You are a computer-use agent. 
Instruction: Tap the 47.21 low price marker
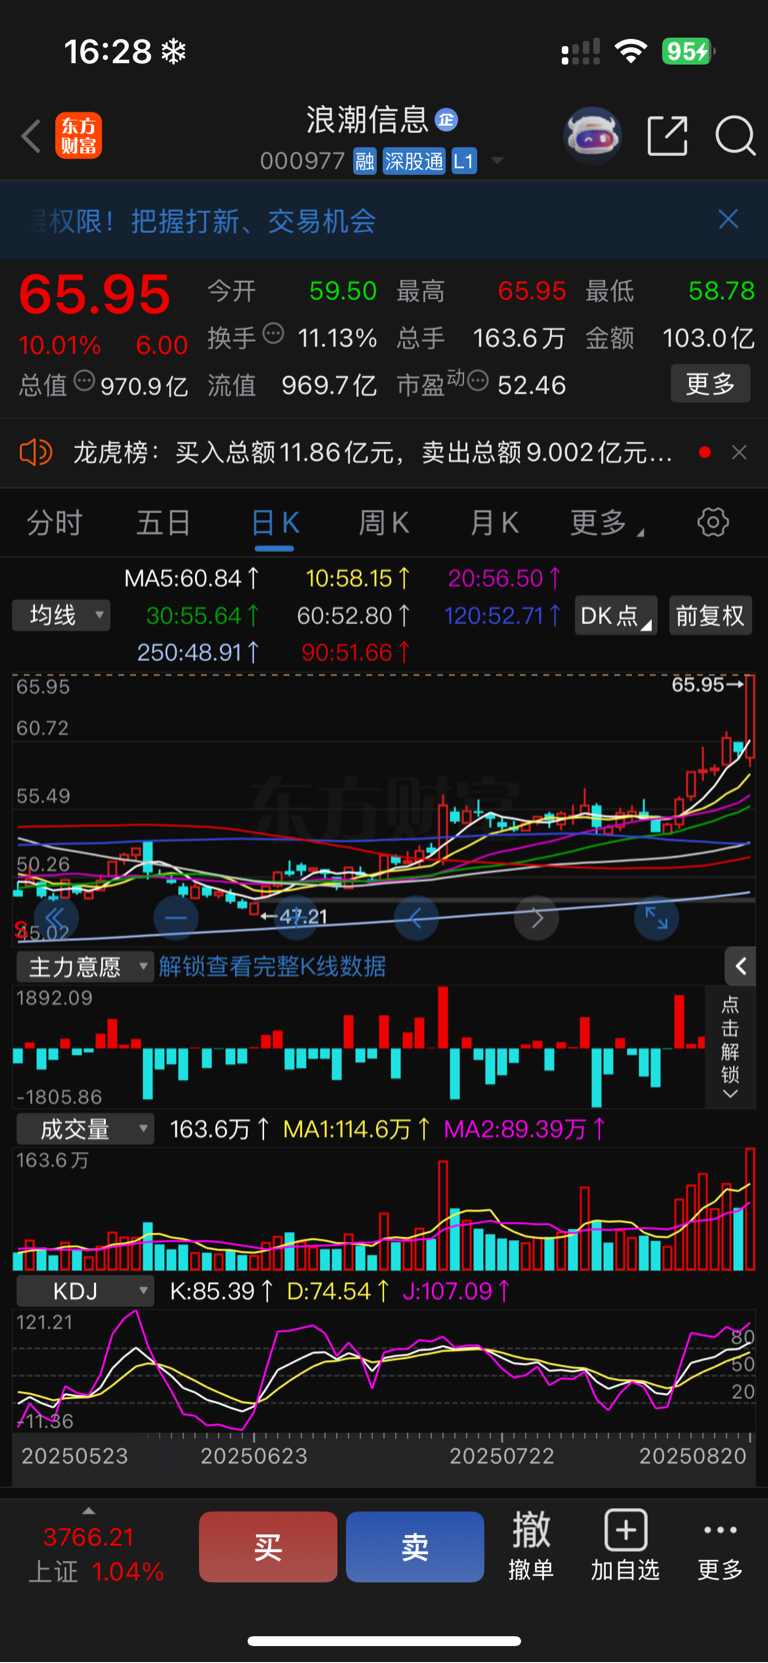click(x=294, y=916)
